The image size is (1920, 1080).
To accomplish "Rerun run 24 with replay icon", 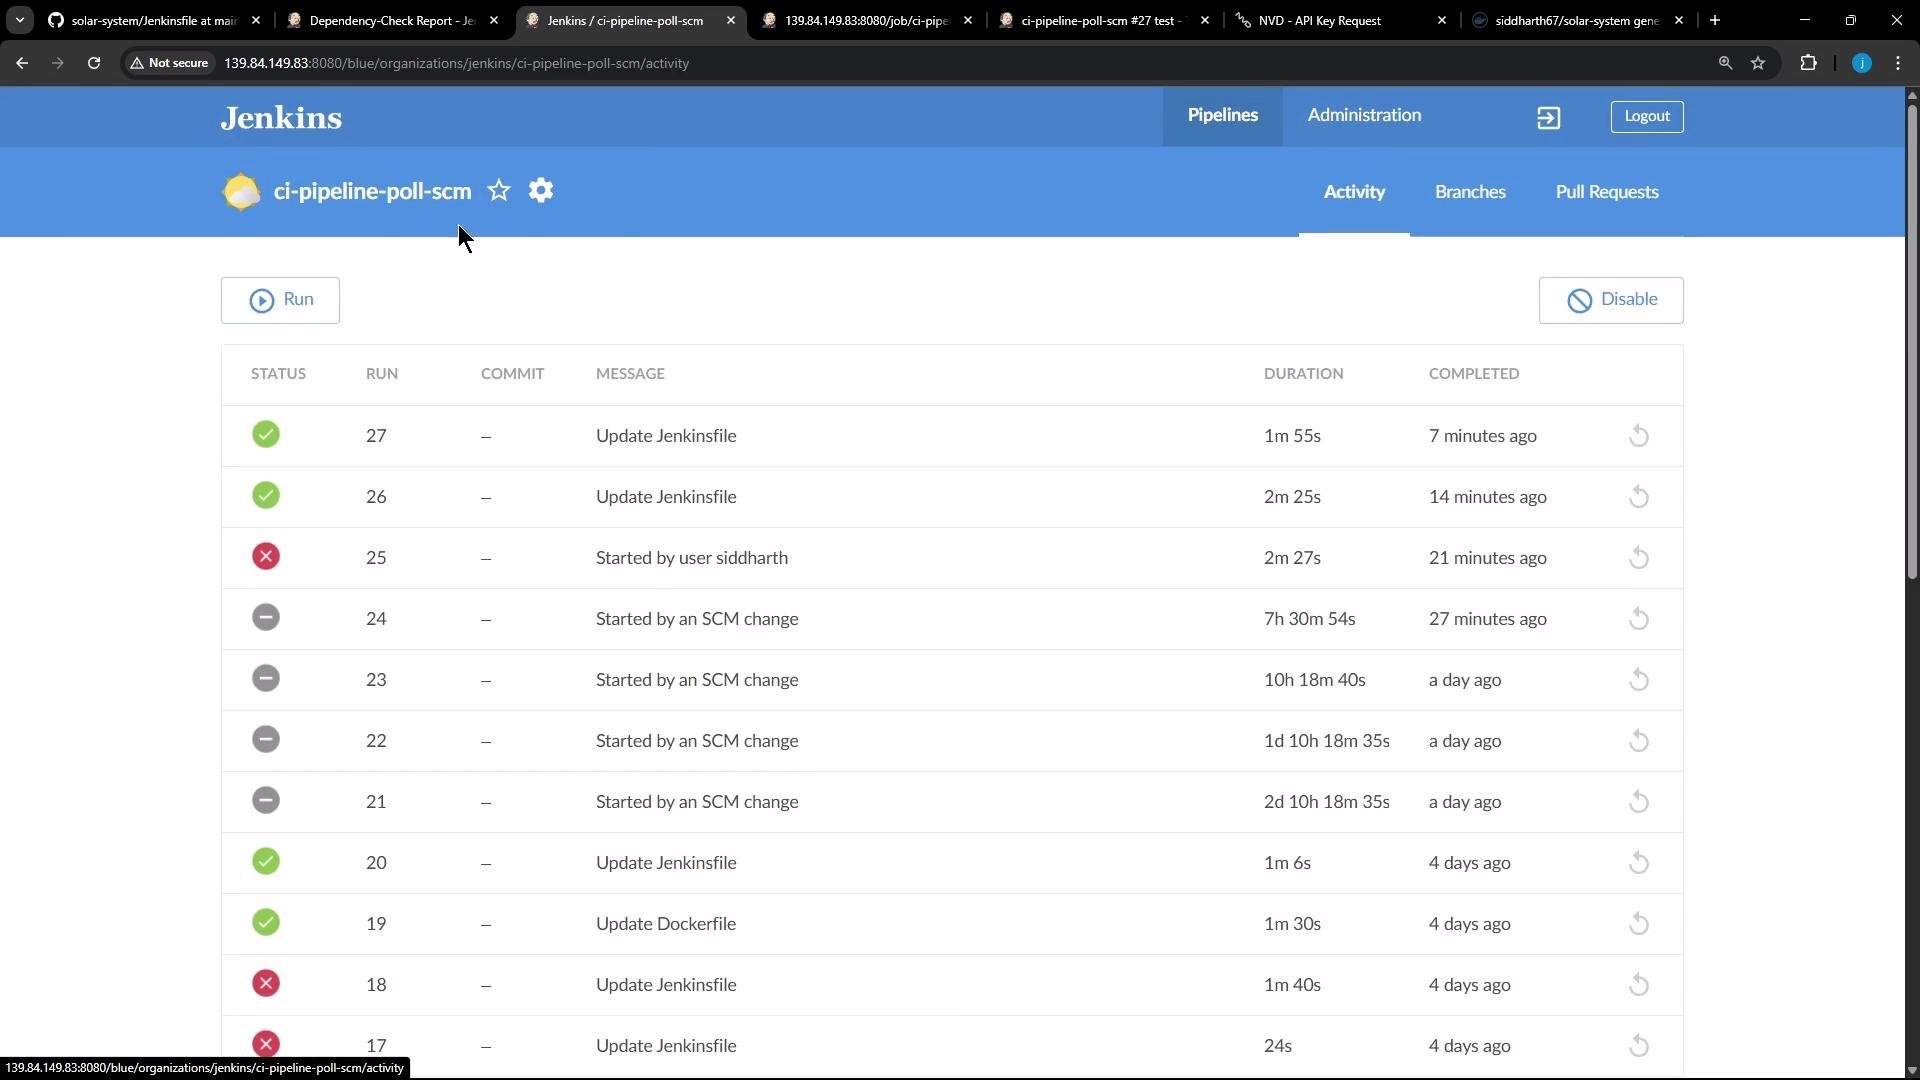I will [x=1639, y=619].
